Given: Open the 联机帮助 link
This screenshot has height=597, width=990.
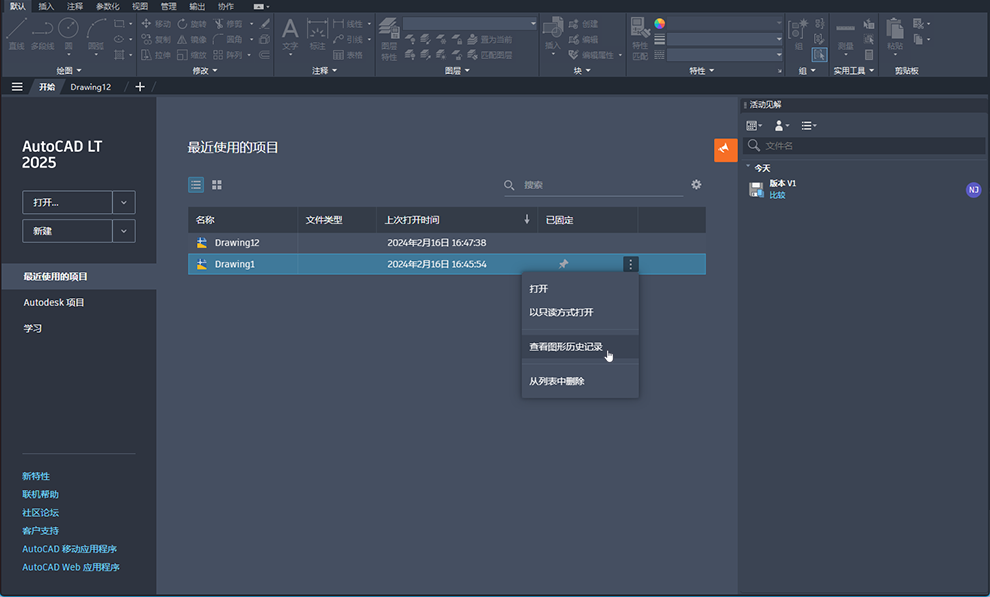Looking at the screenshot, I should (40, 494).
